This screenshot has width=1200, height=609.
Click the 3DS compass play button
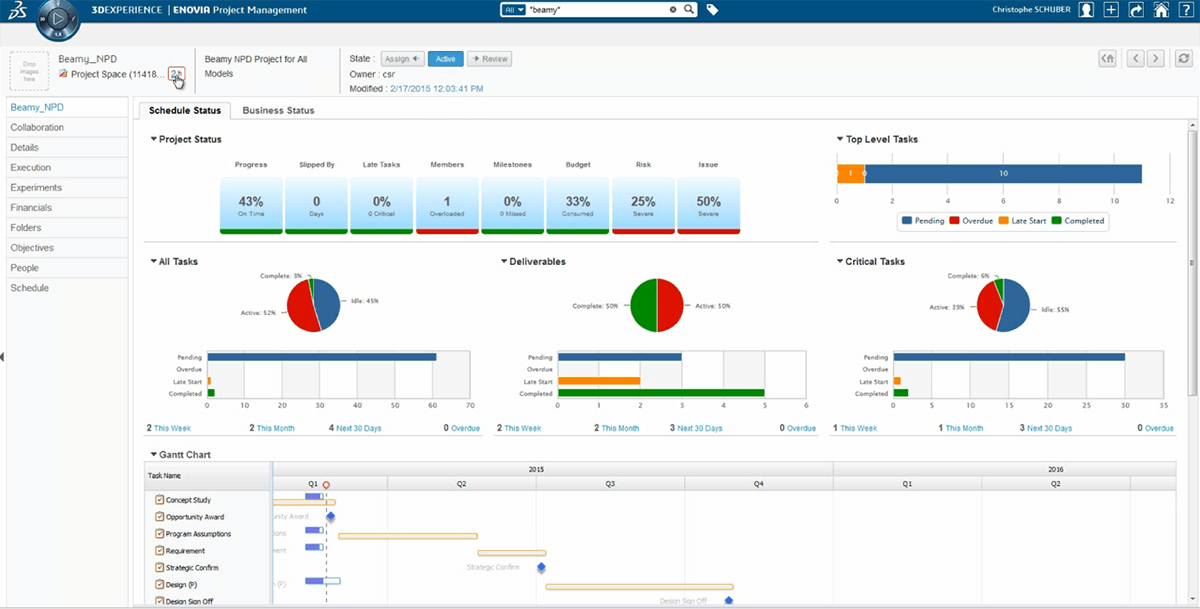[57, 21]
